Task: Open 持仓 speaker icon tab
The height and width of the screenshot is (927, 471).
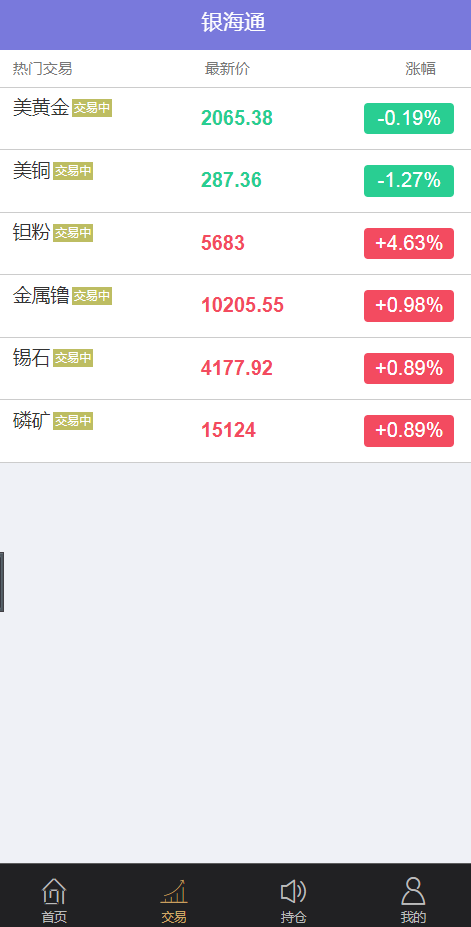Action: coord(293,891)
